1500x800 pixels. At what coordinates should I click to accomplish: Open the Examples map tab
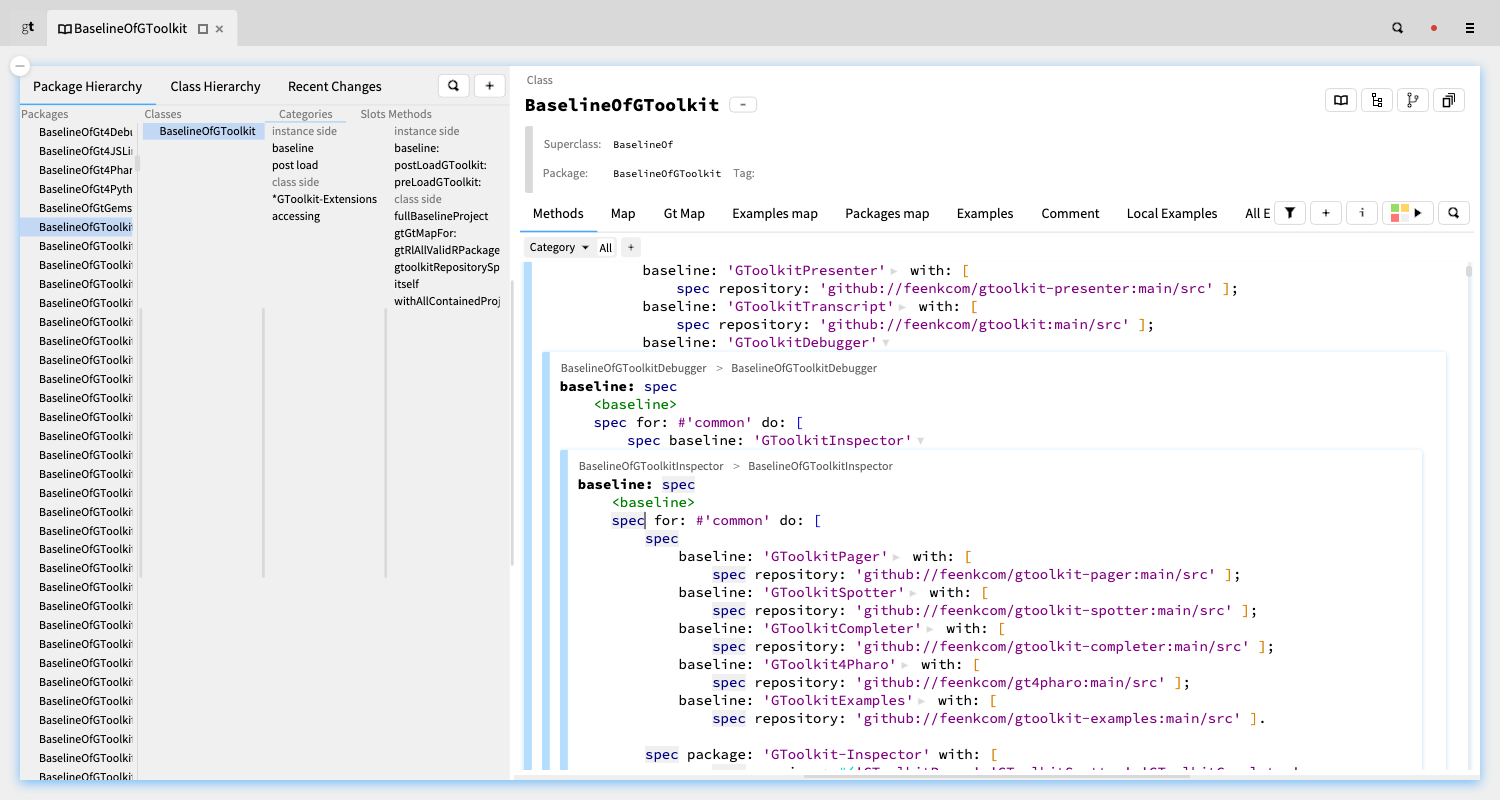(x=775, y=213)
